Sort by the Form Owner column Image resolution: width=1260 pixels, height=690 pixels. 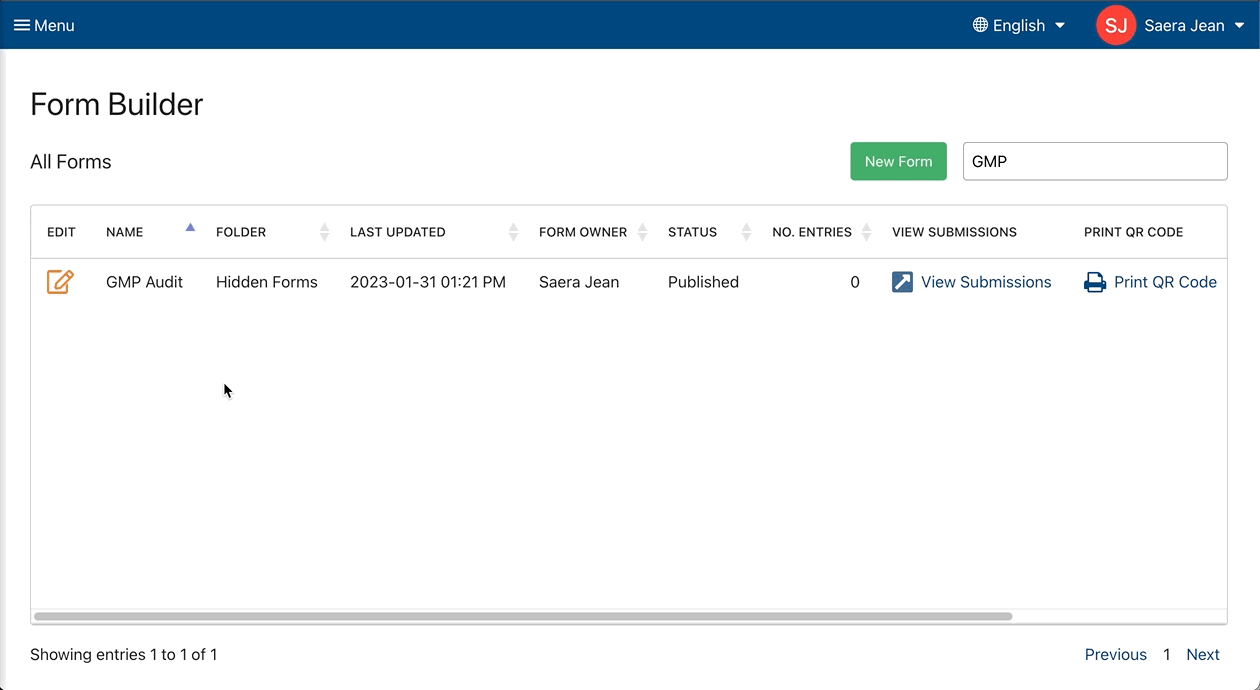593,232
